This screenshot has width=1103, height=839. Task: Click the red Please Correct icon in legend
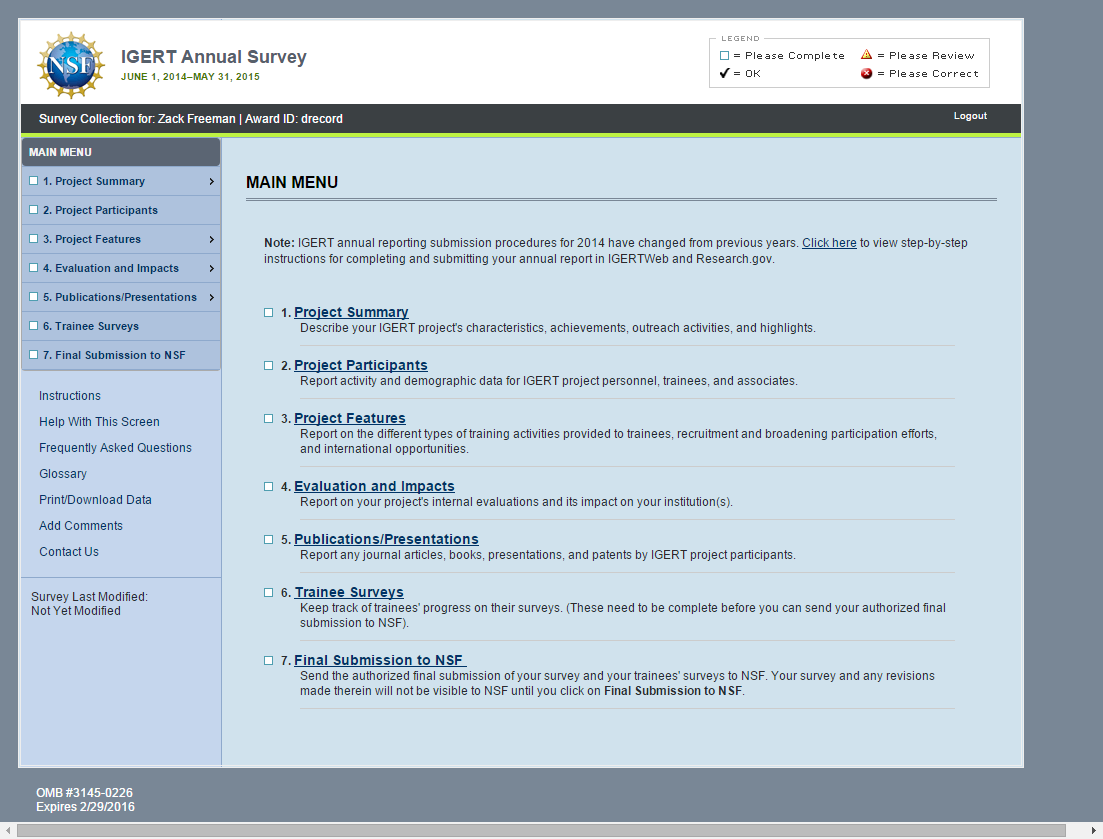866,74
